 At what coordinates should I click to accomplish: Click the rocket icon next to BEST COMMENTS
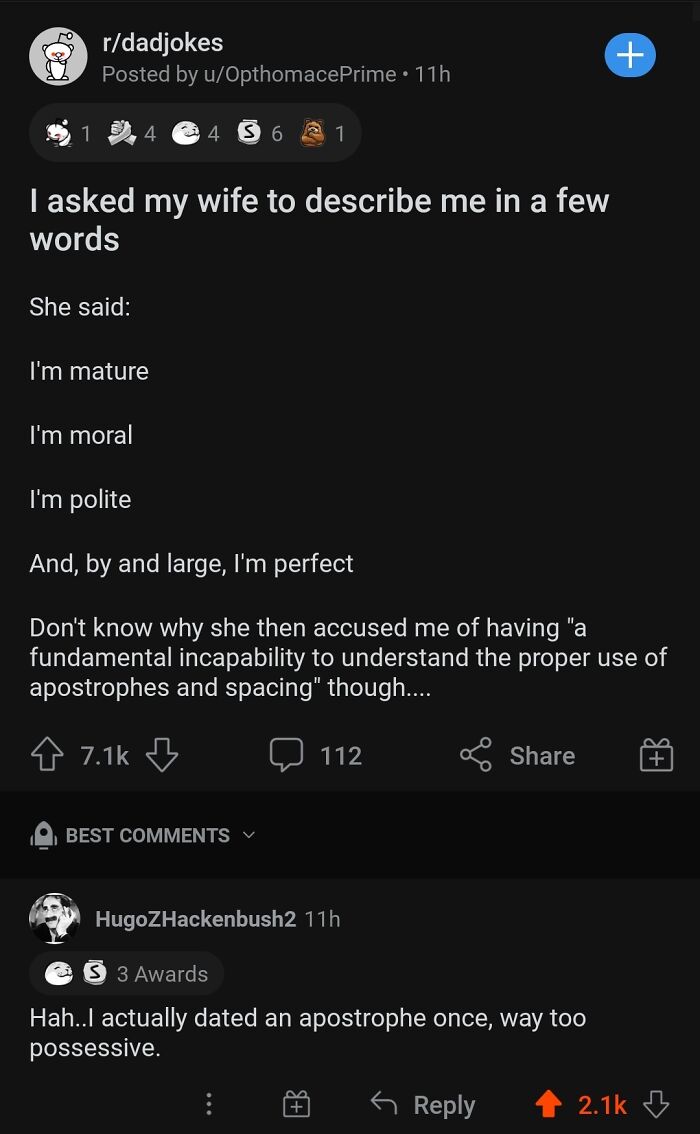41,835
